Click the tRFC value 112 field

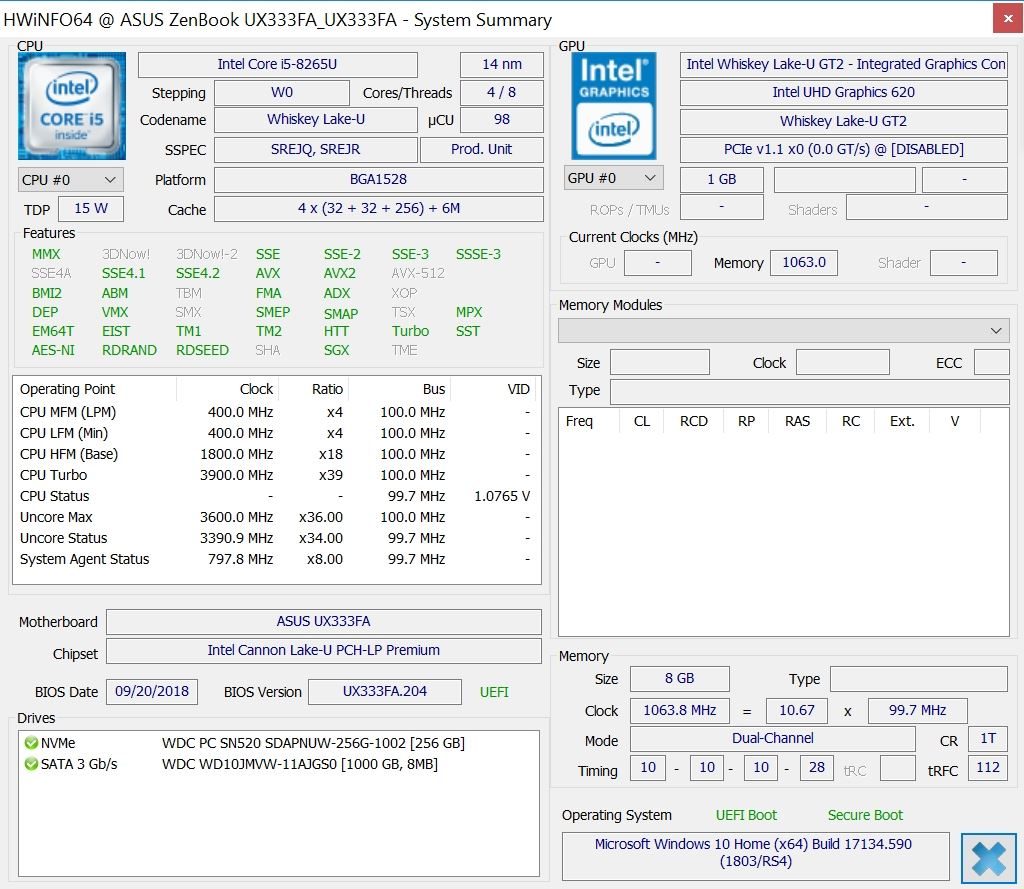tap(988, 768)
